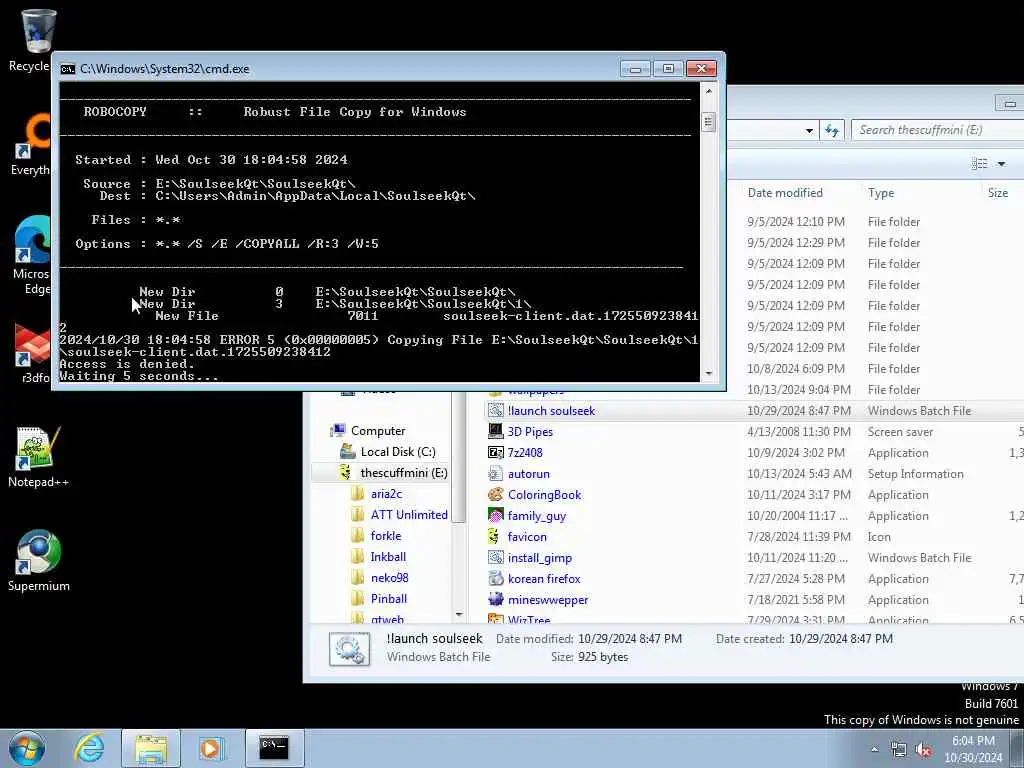This screenshot has width=1024, height=768.
Task: Select the 7z2408 application file
Action: [x=525, y=453]
